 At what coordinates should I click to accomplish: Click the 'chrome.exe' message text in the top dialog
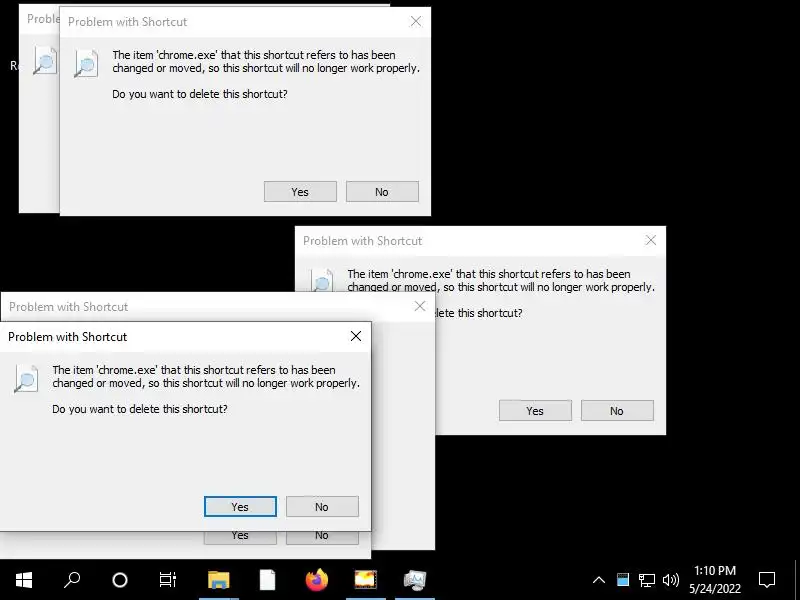pos(266,61)
